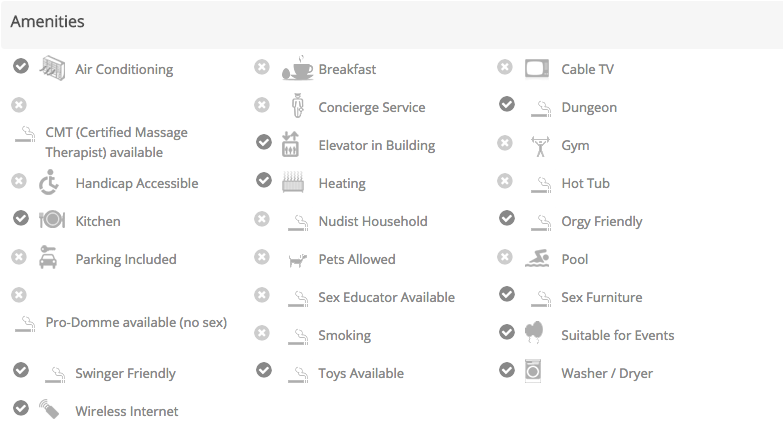Viewport: 783px width, 432px height.
Task: Click the Amenities section header
Action: click(47, 21)
